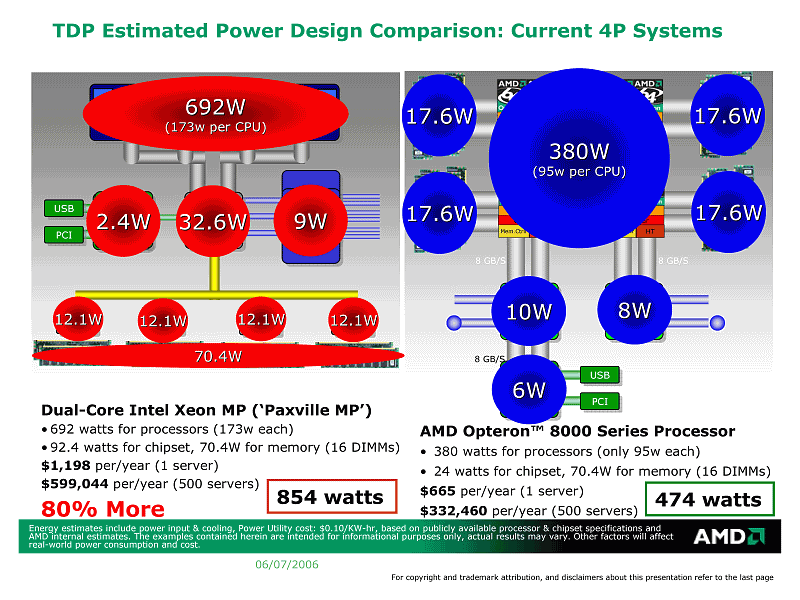This screenshot has width=800, height=600.
Task: Click the '92.4 watts for chipset' bullet
Action: [220, 447]
